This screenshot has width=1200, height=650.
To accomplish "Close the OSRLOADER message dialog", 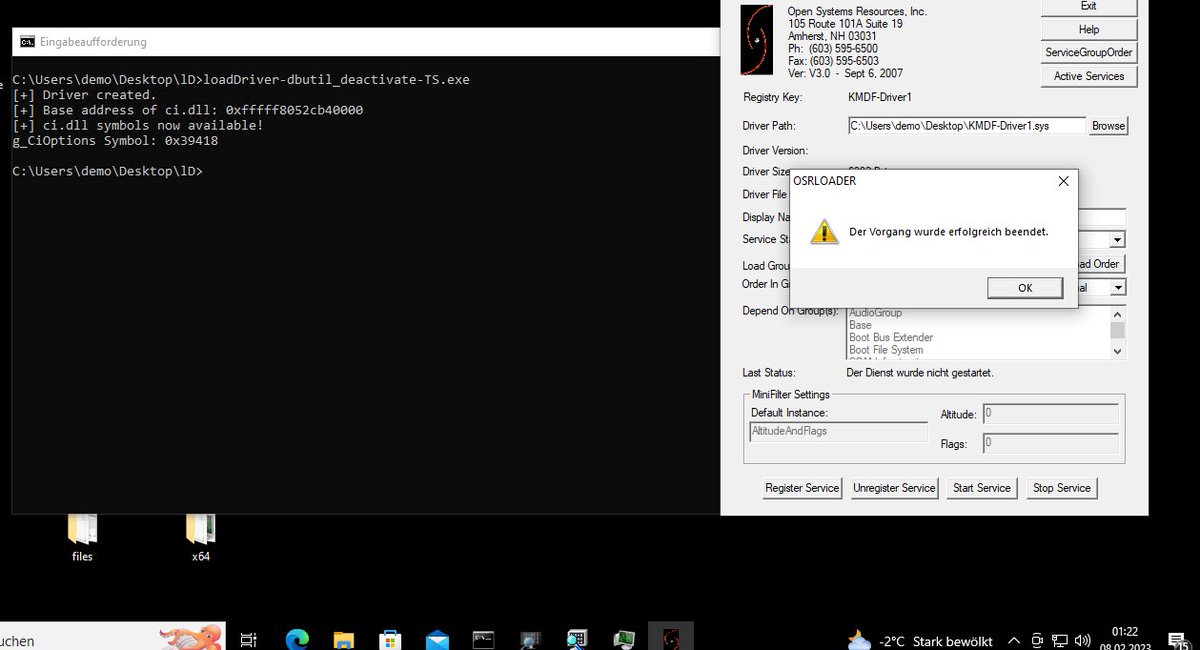I will [1063, 181].
